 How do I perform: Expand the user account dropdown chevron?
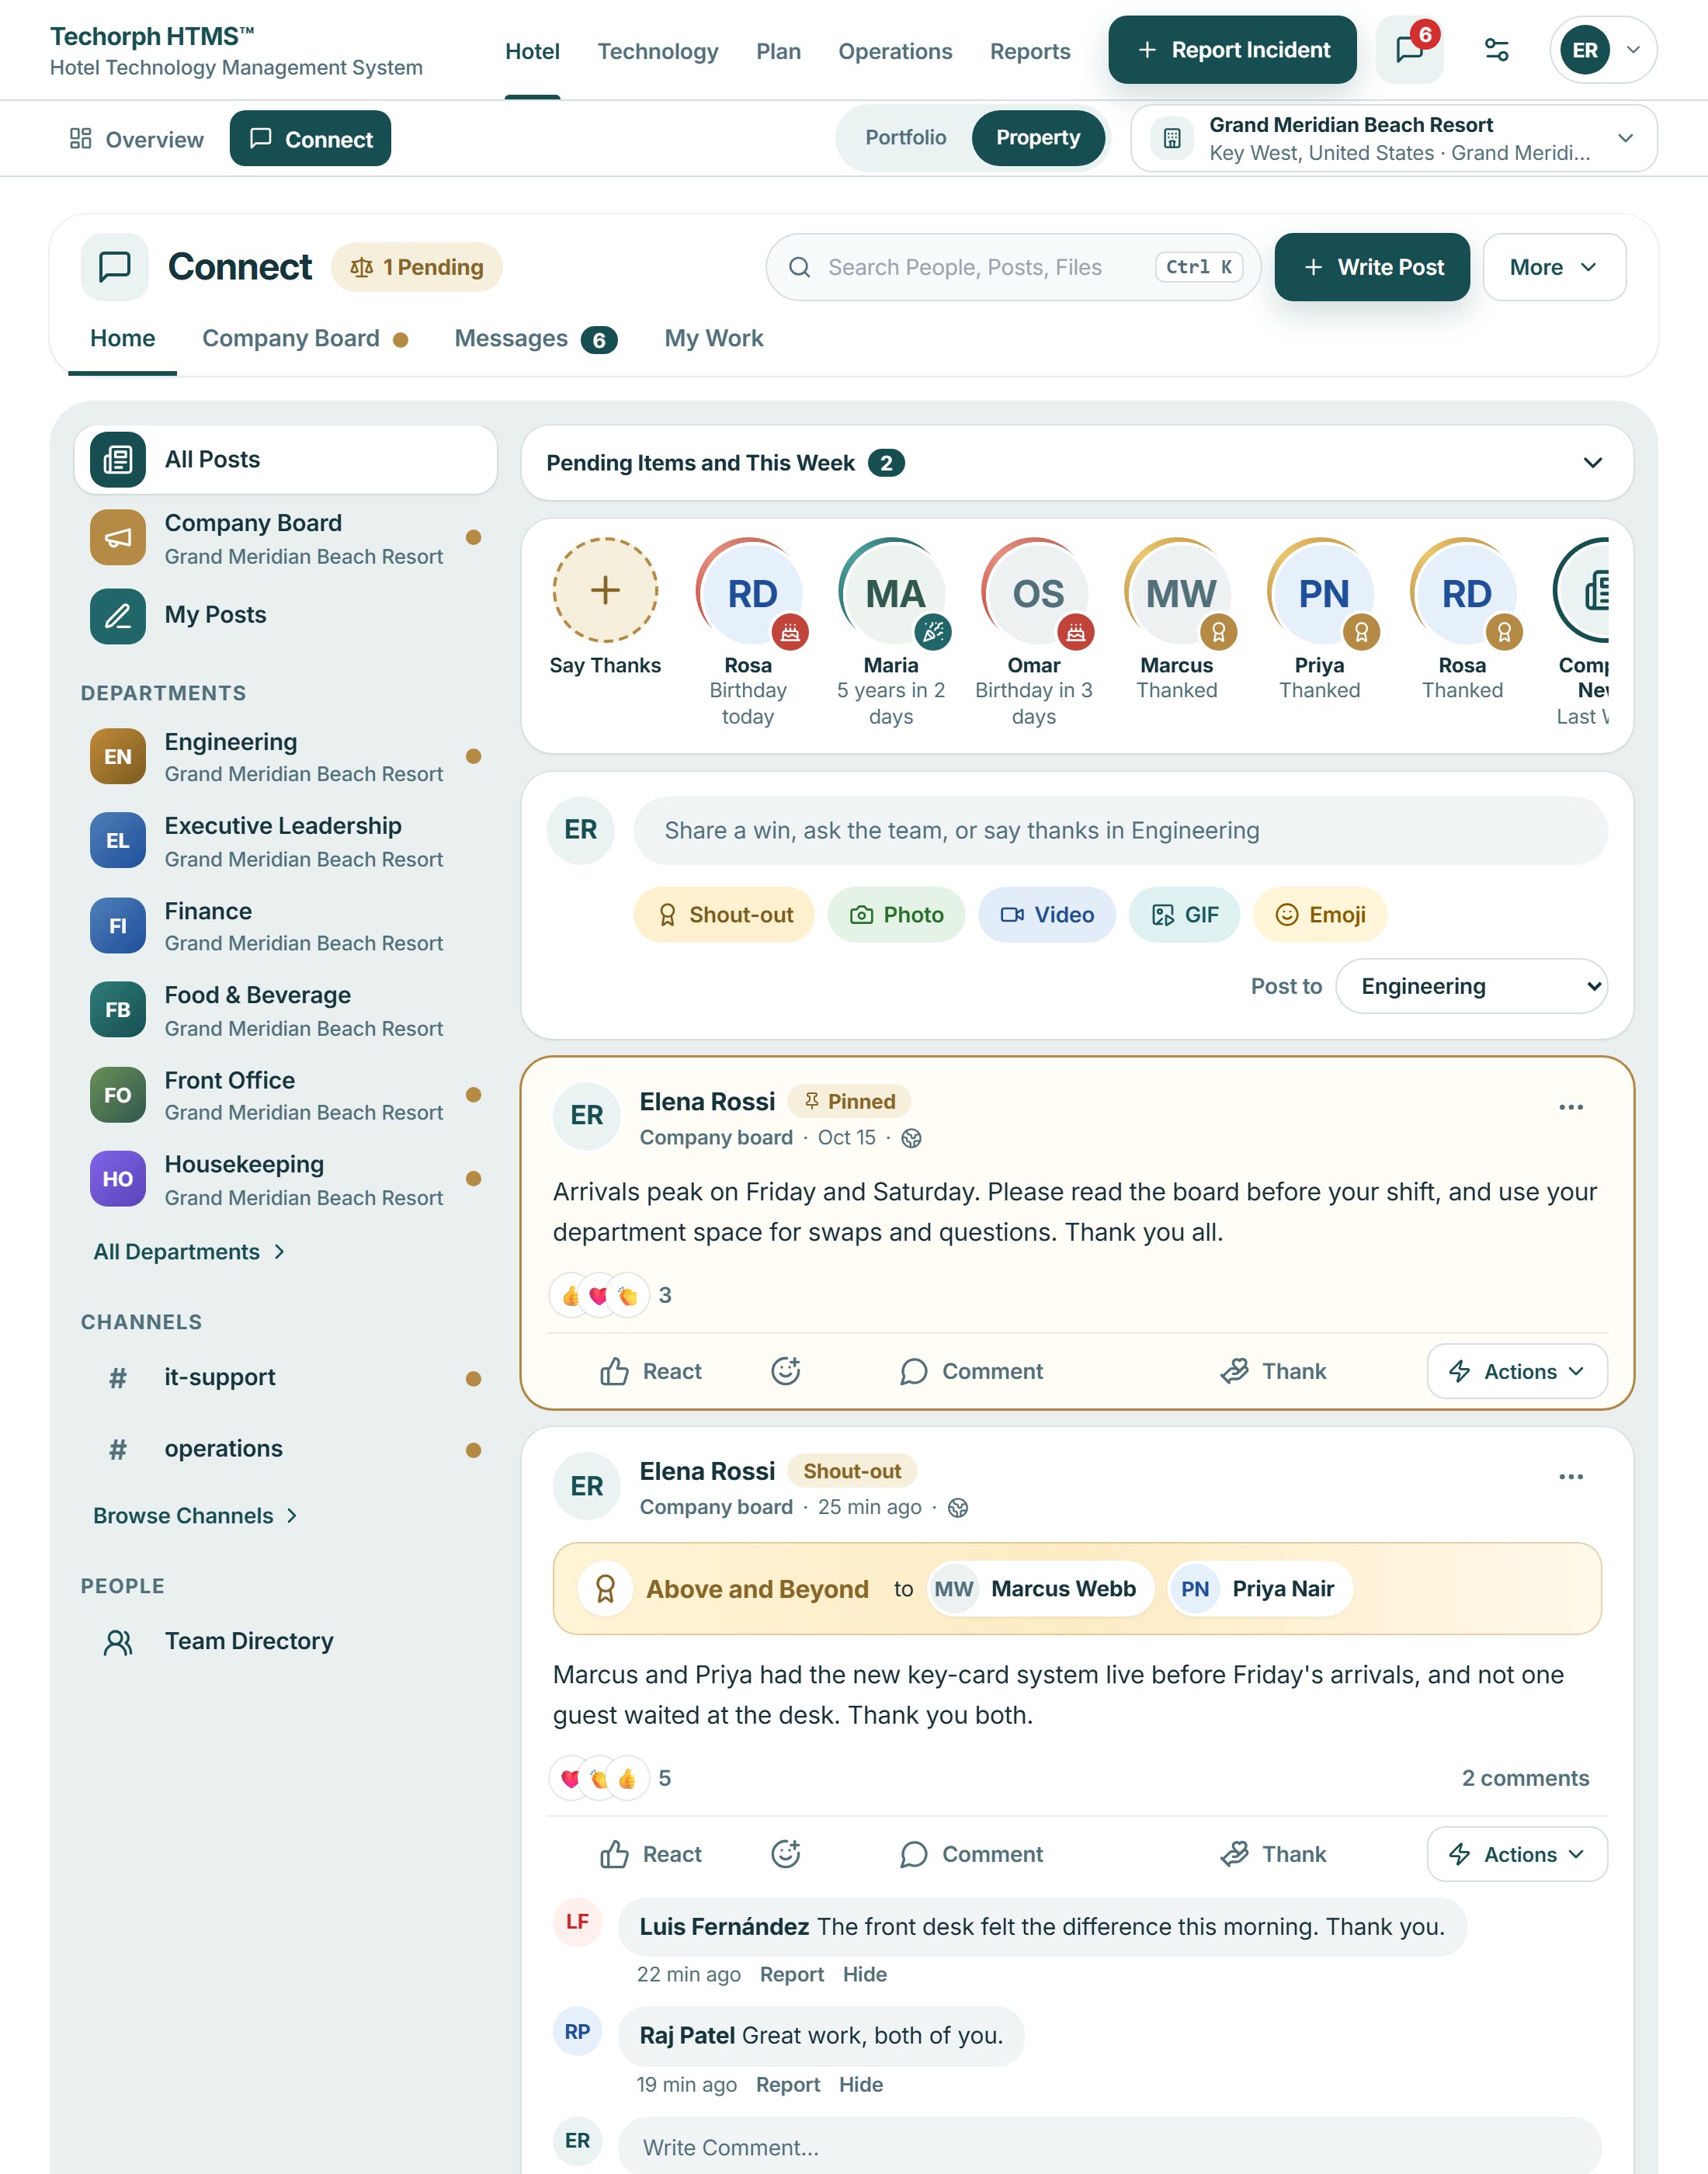coord(1633,50)
